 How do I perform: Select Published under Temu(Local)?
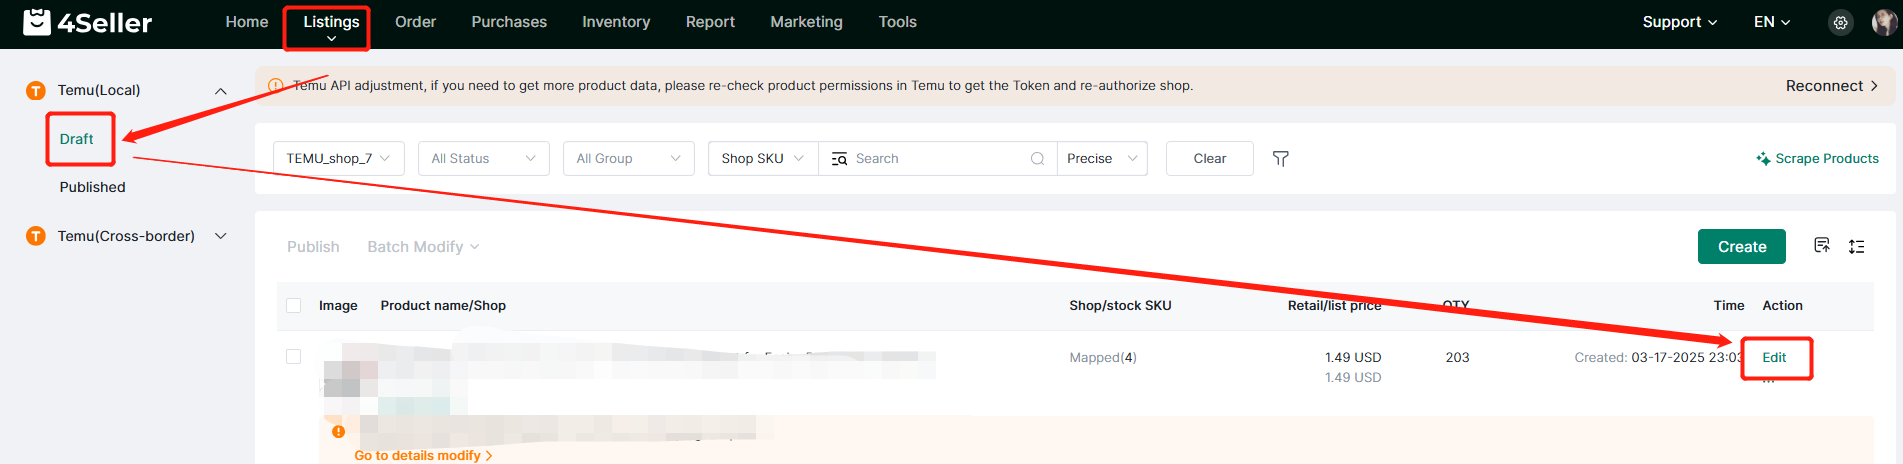(x=92, y=187)
